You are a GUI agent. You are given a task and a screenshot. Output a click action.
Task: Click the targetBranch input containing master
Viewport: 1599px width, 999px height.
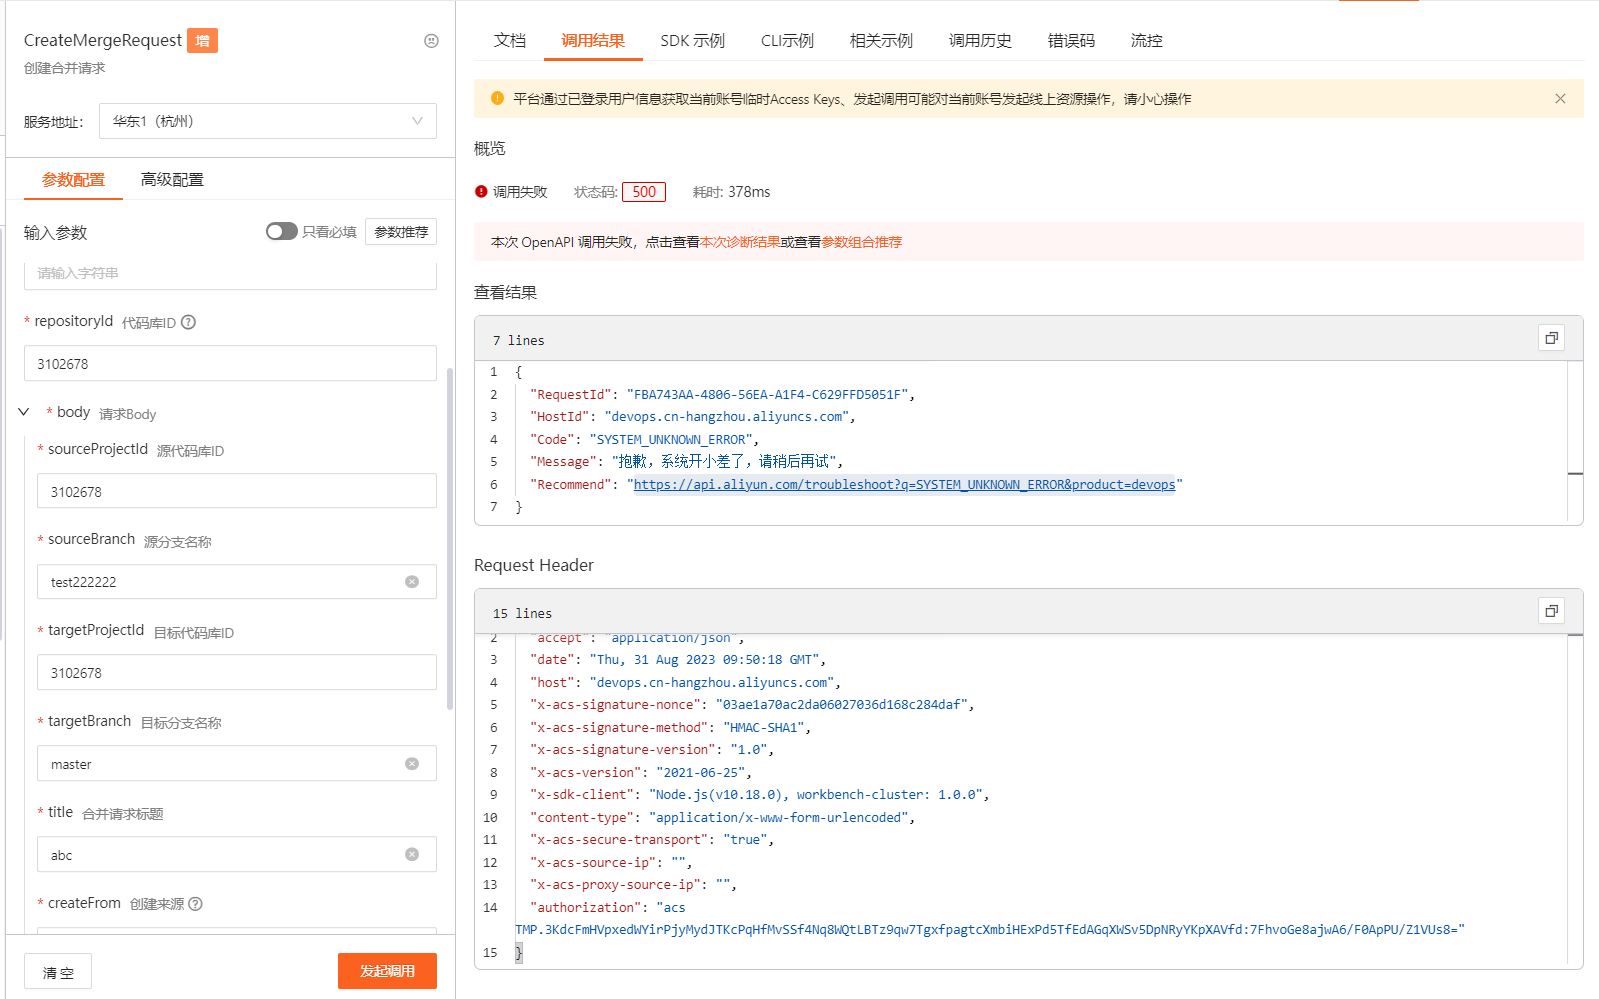(237, 764)
